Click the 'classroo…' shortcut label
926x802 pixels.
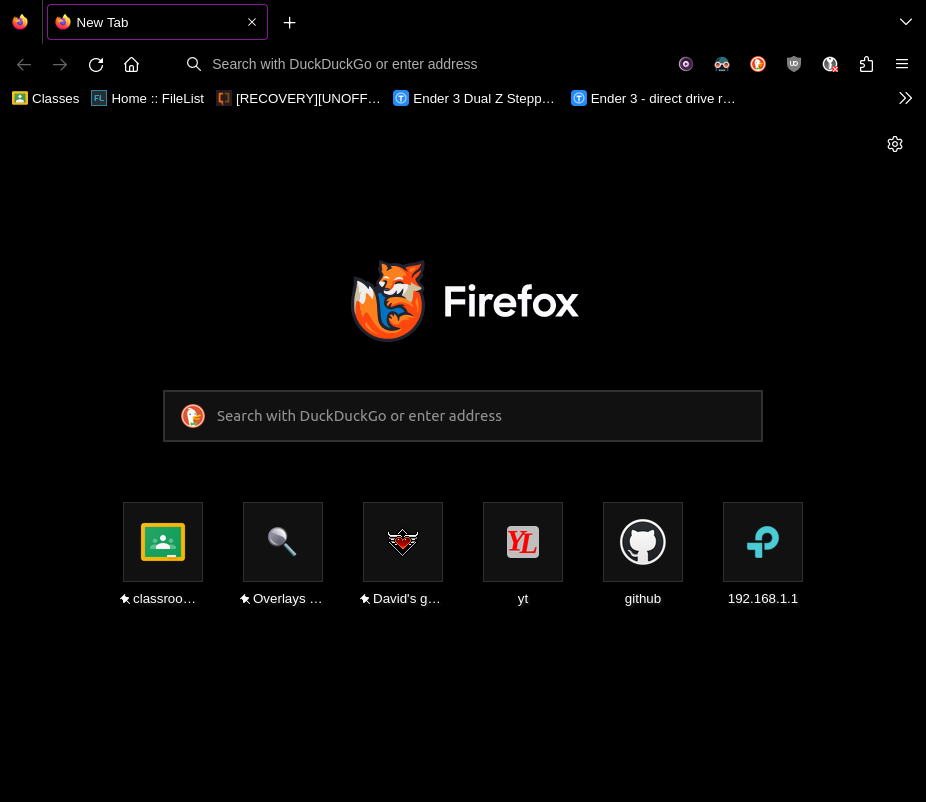pyautogui.click(x=164, y=599)
